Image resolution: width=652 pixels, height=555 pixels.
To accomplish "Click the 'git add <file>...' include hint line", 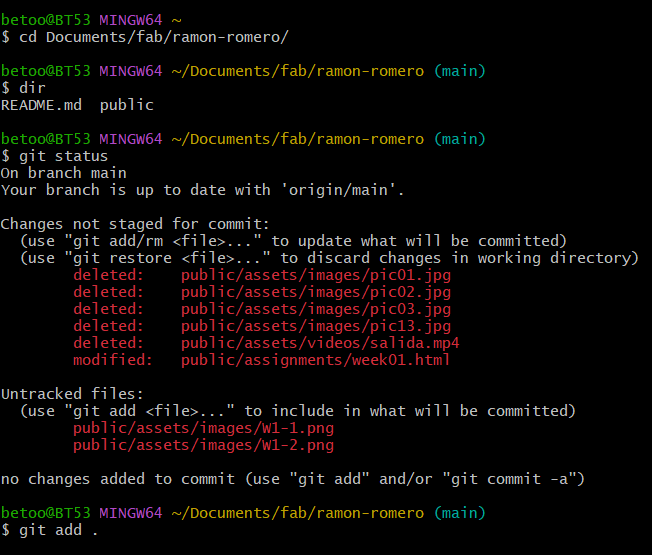I will (298, 411).
